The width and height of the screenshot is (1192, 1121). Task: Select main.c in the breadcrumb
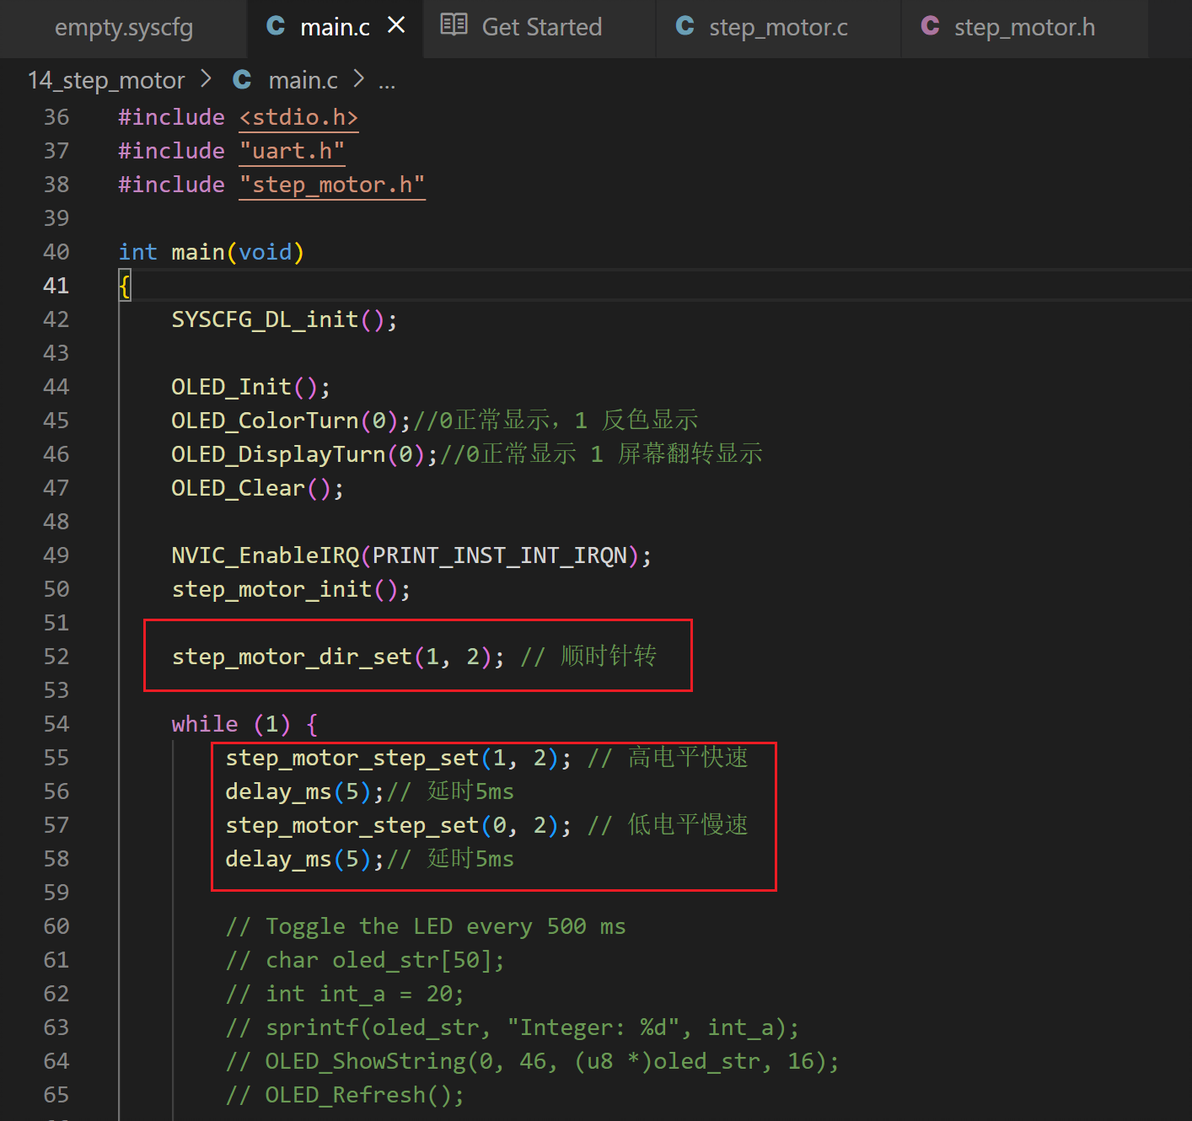tap(303, 81)
